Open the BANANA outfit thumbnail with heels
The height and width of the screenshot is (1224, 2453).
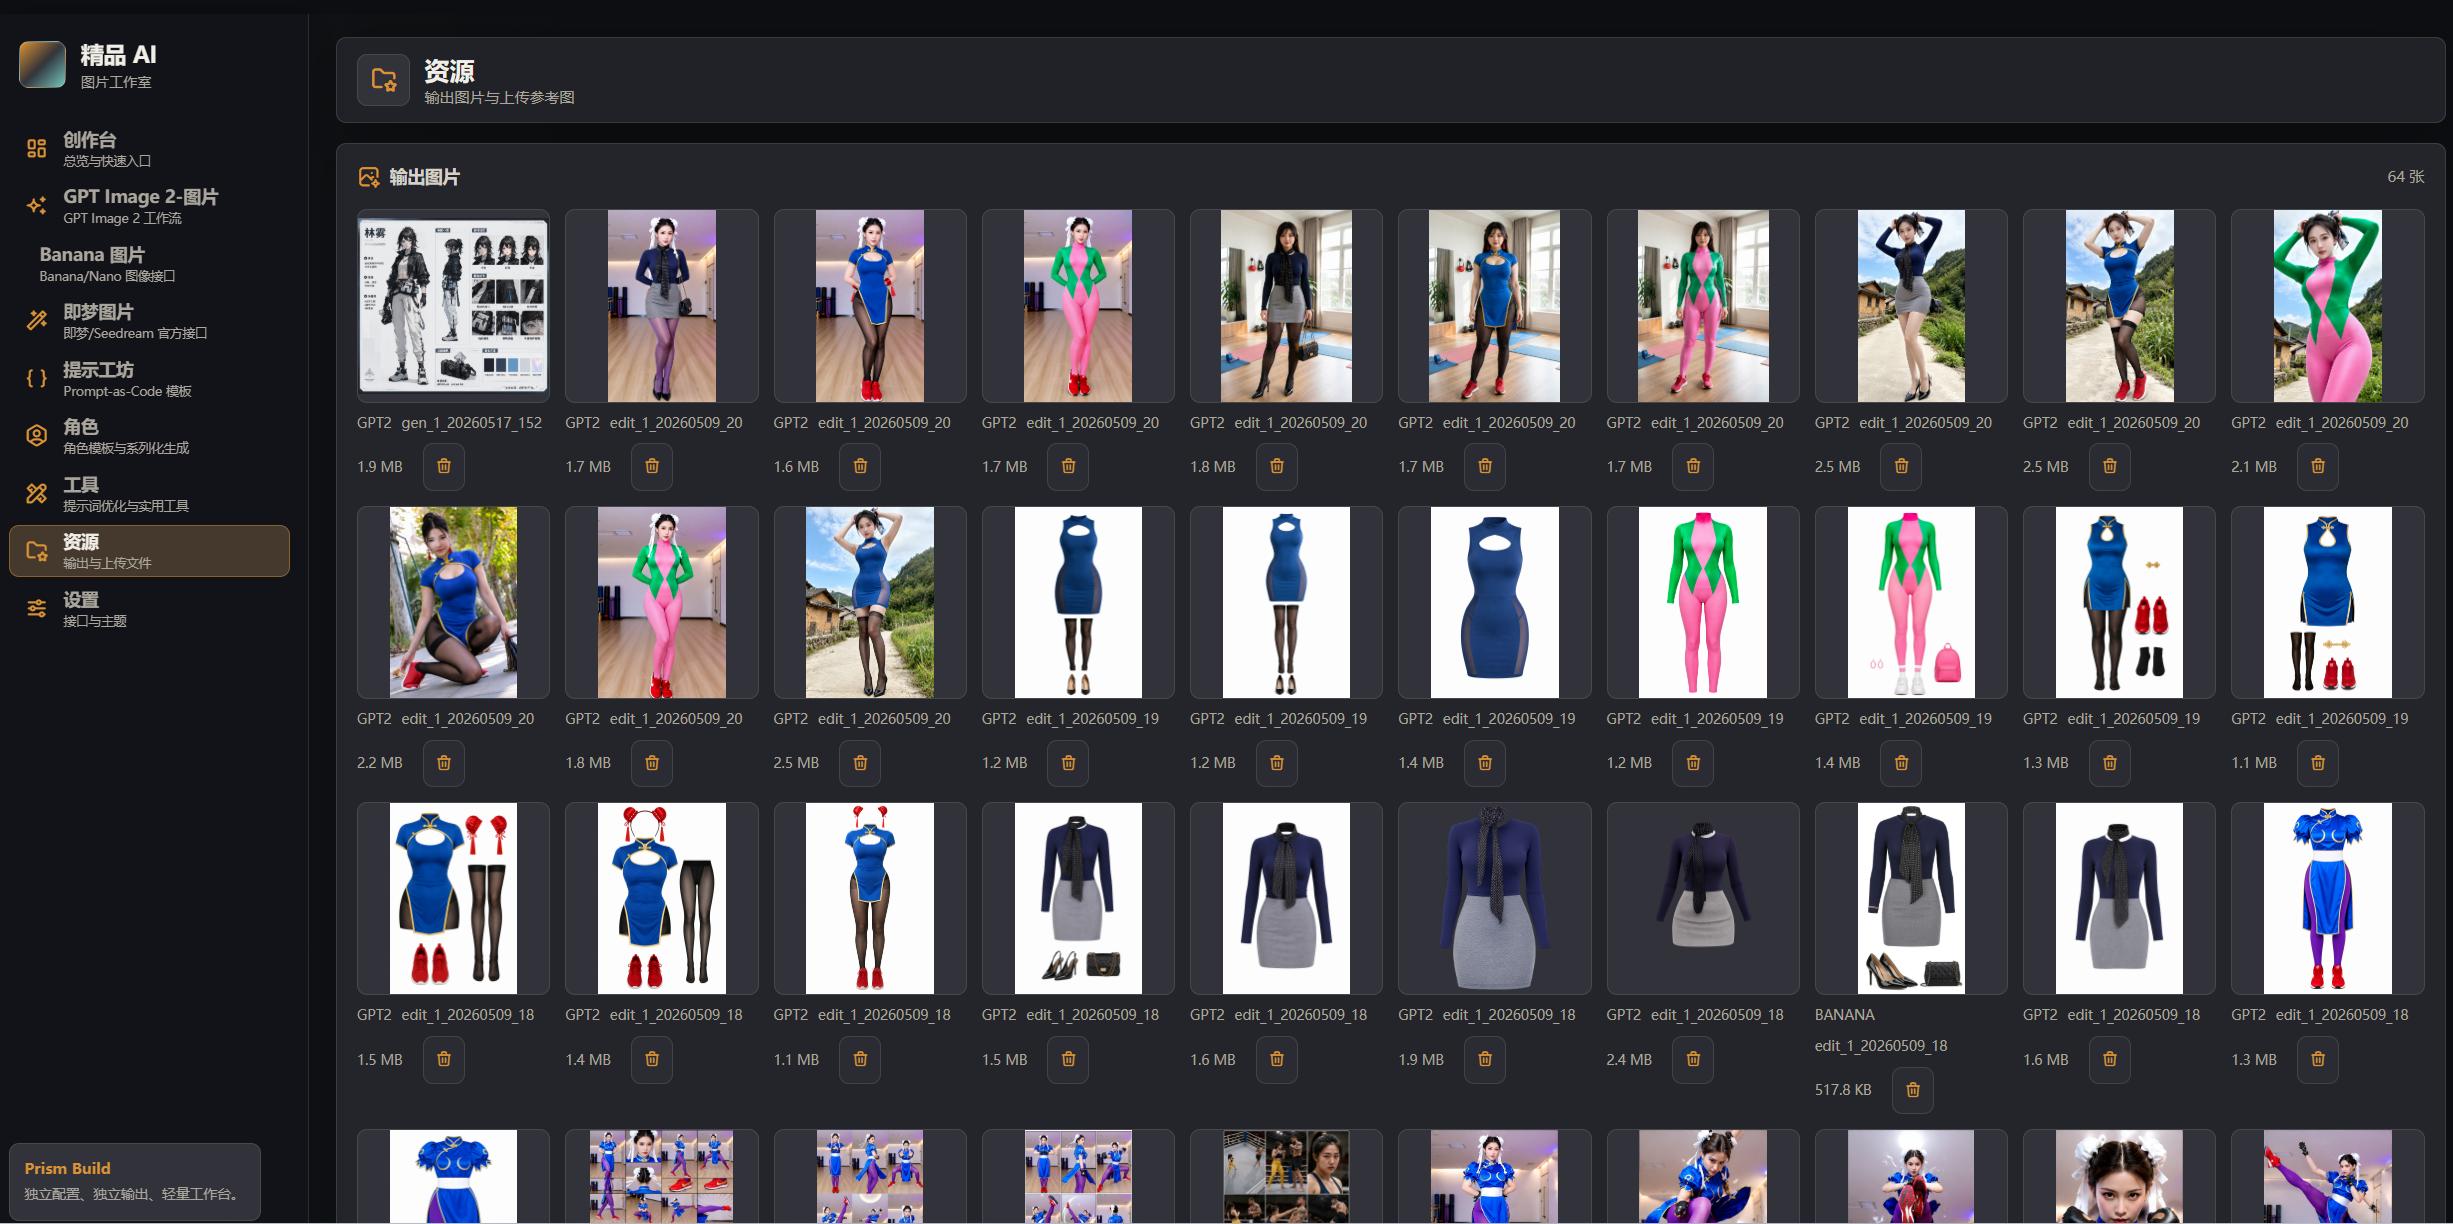[x=1911, y=898]
